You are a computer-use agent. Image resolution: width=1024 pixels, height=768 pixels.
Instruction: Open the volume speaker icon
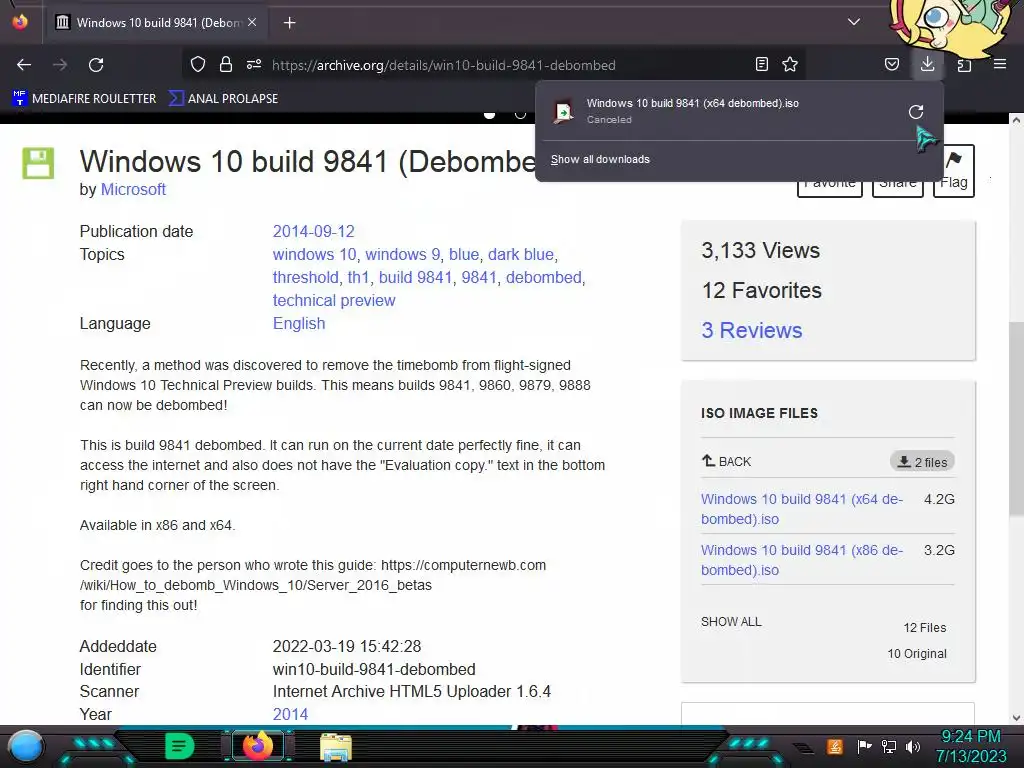[x=913, y=746]
